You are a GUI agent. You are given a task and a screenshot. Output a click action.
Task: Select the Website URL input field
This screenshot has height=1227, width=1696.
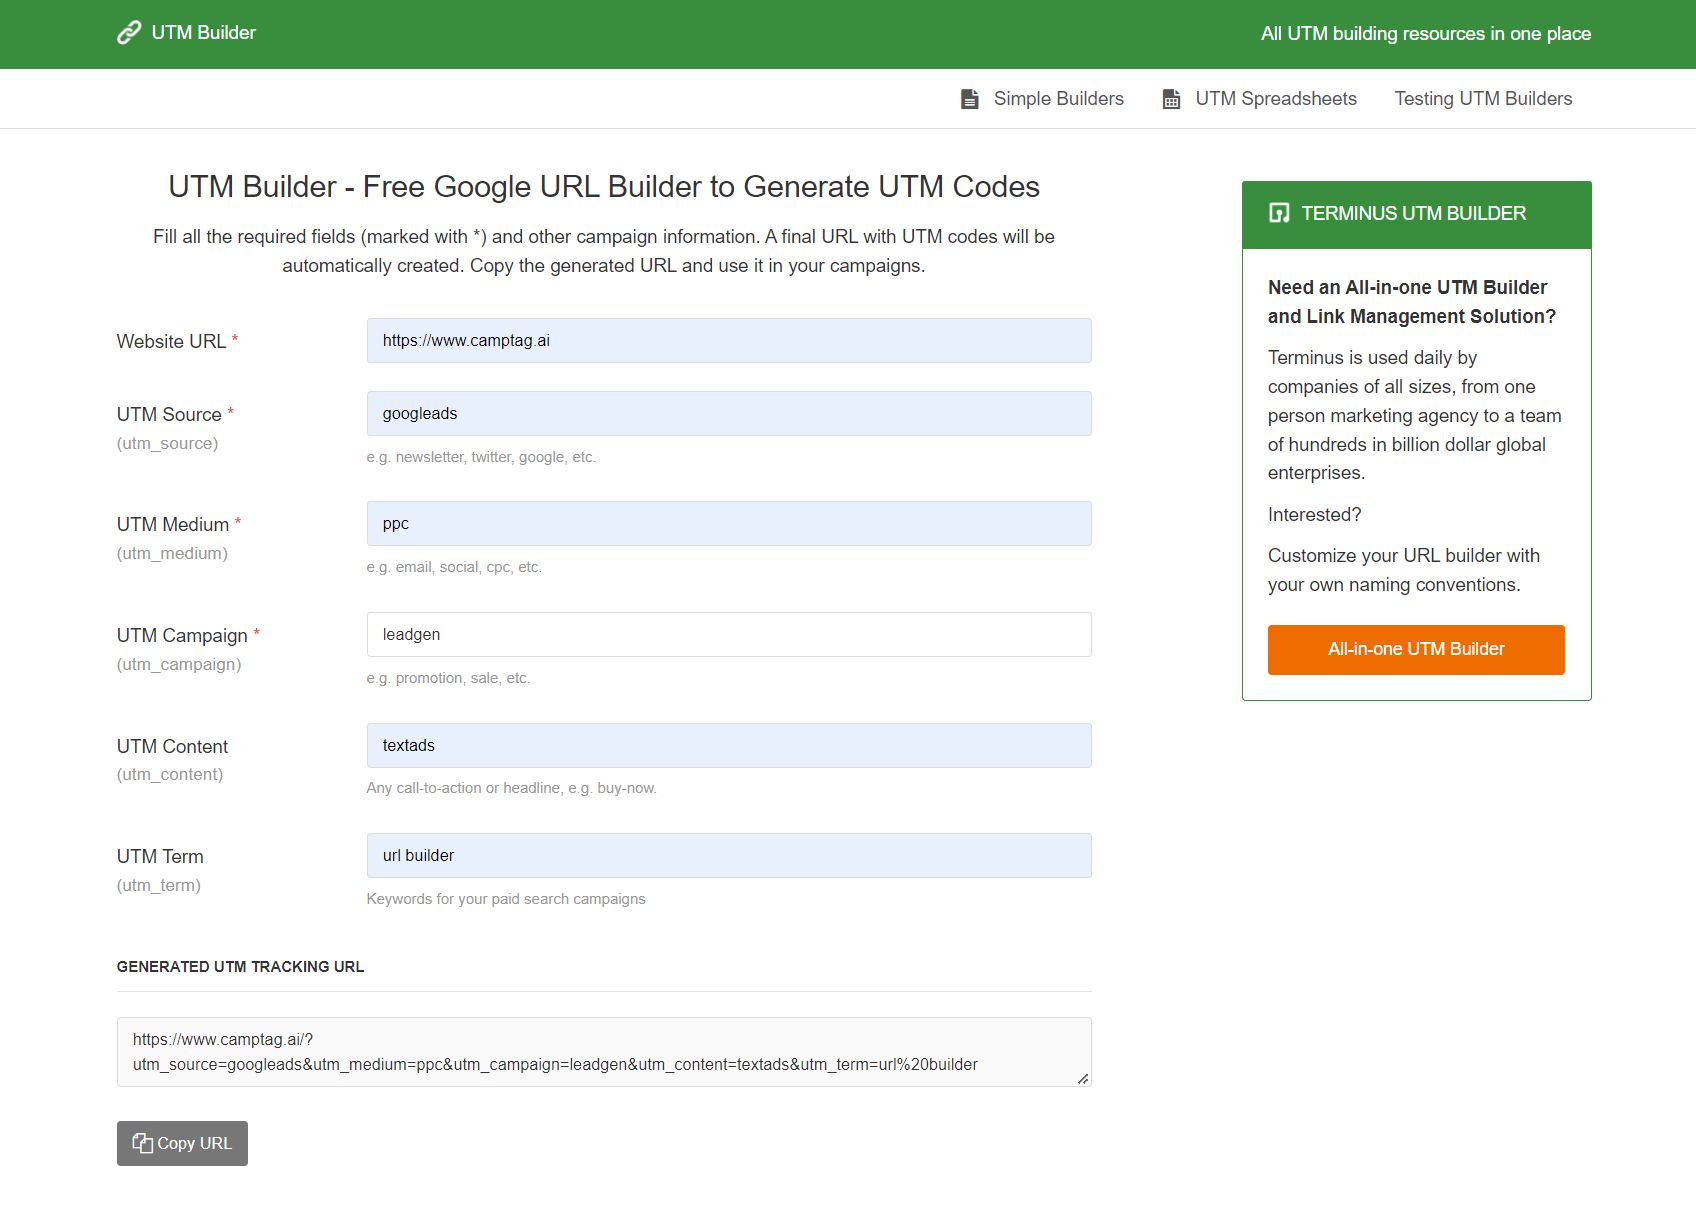click(729, 340)
